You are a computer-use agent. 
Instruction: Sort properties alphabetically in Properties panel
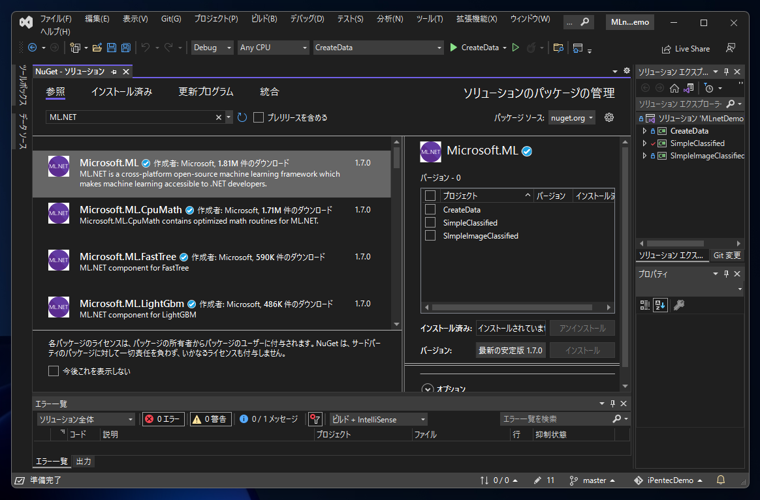point(660,305)
